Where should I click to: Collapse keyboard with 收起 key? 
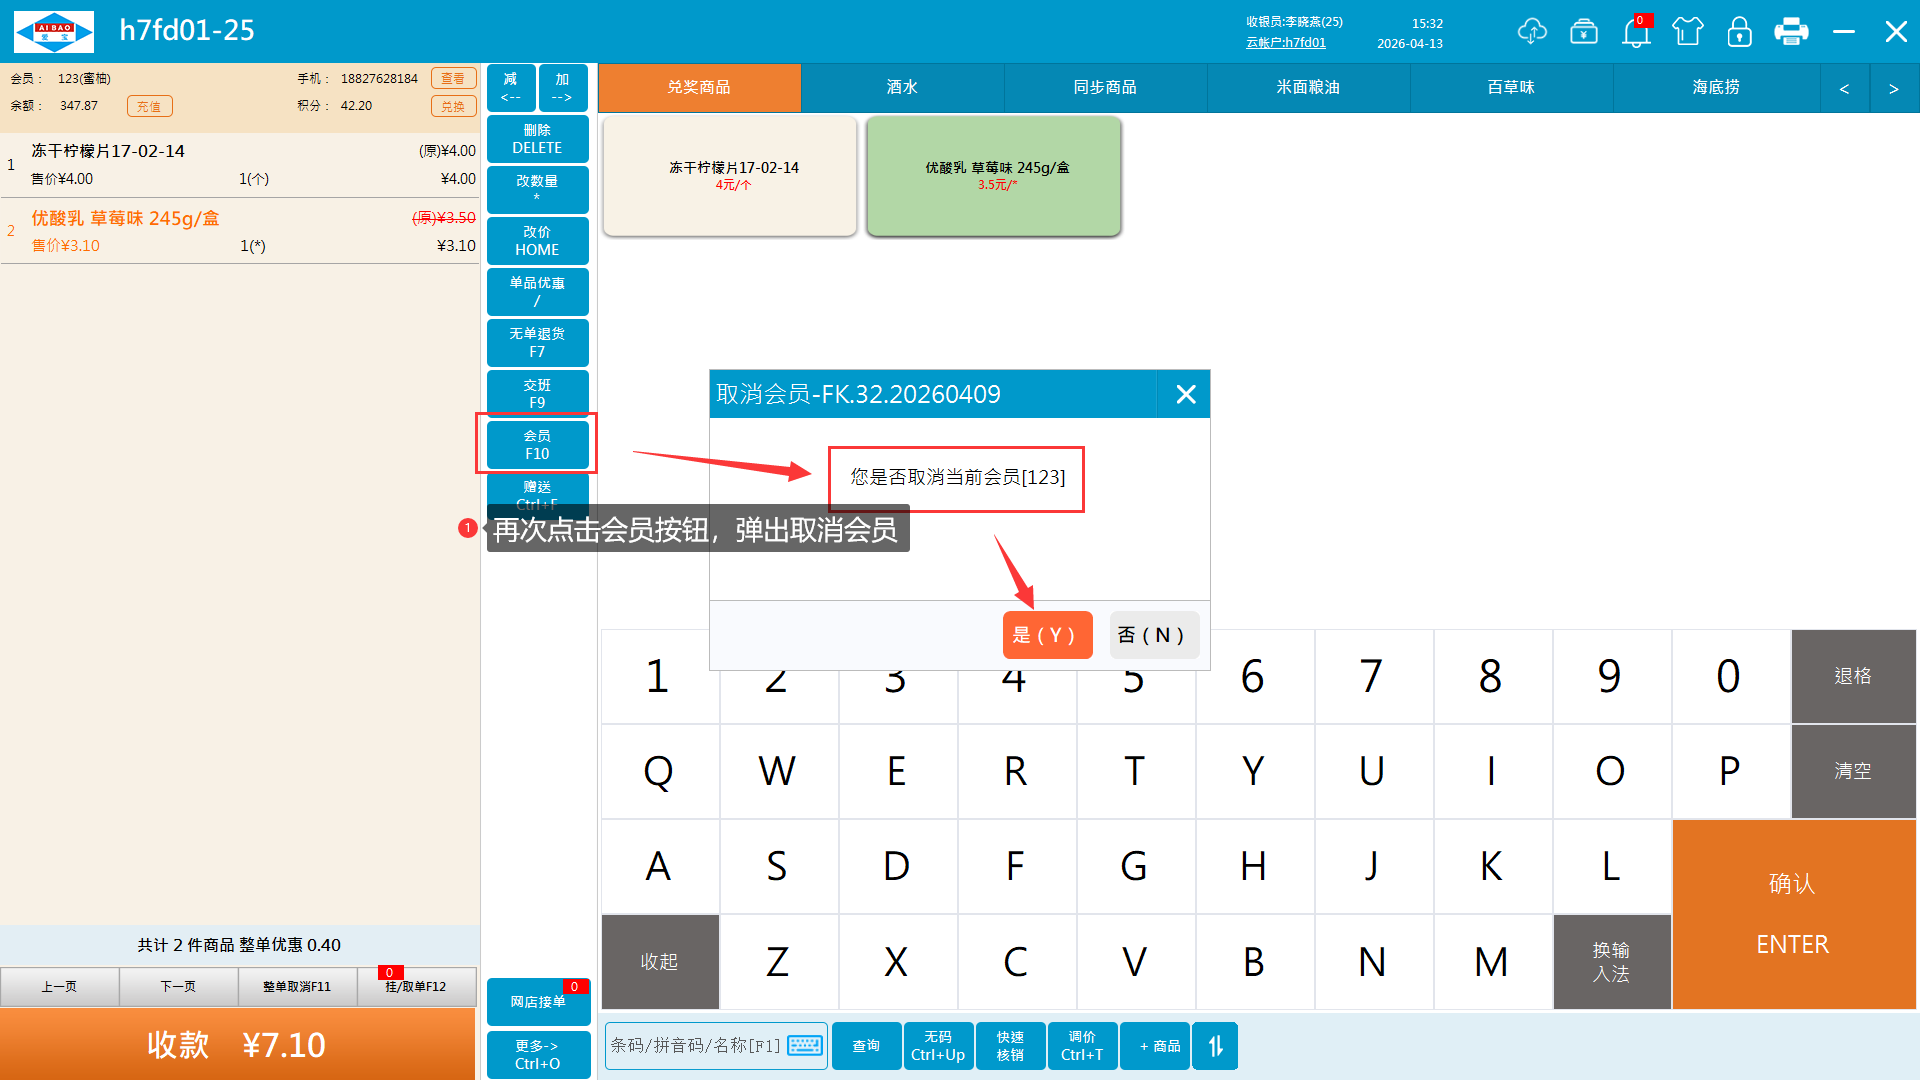click(x=659, y=961)
